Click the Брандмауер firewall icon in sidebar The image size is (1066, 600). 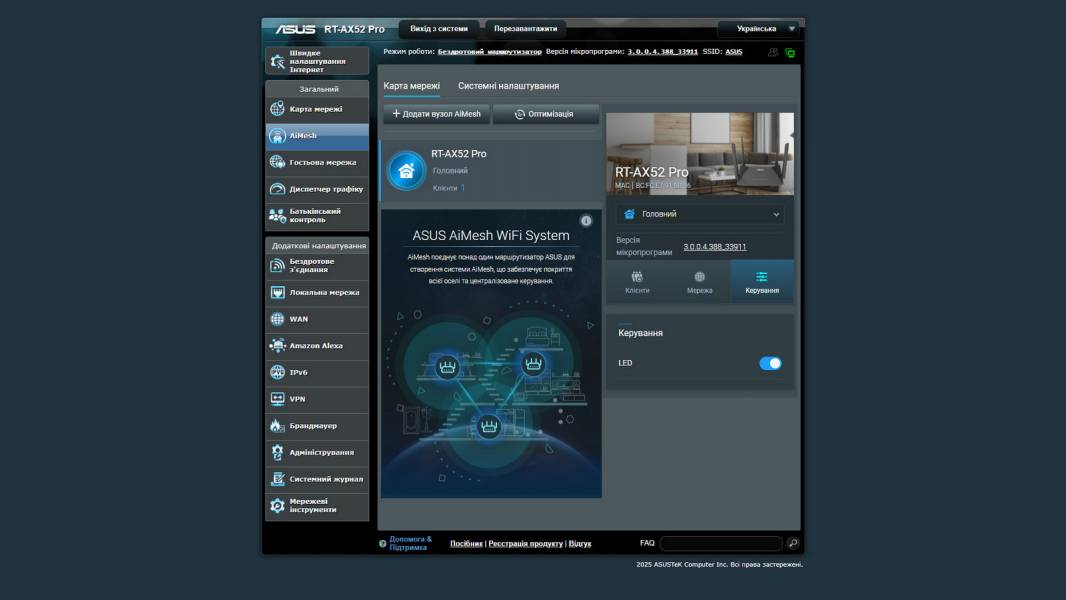point(277,426)
